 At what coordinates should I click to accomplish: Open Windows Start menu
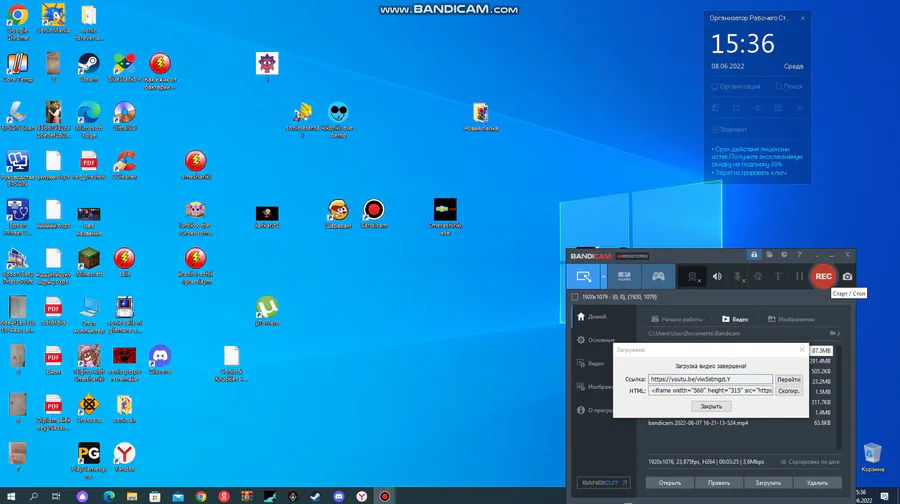pos(10,496)
